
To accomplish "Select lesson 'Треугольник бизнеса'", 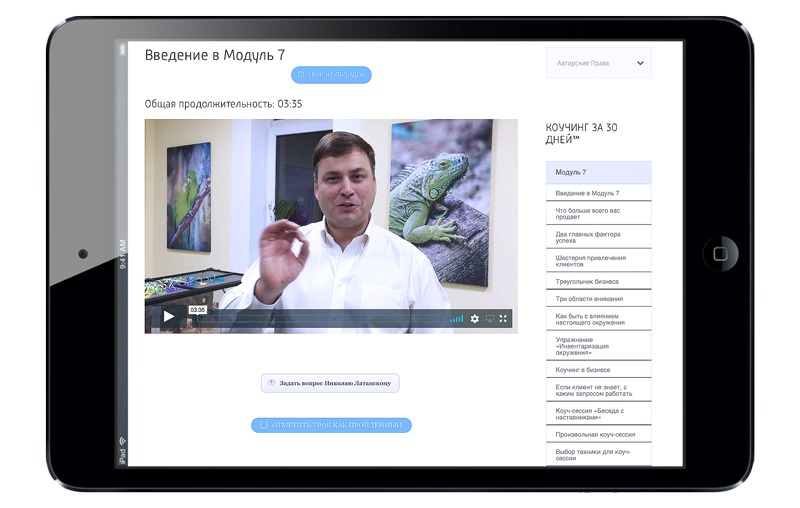I will [x=587, y=282].
